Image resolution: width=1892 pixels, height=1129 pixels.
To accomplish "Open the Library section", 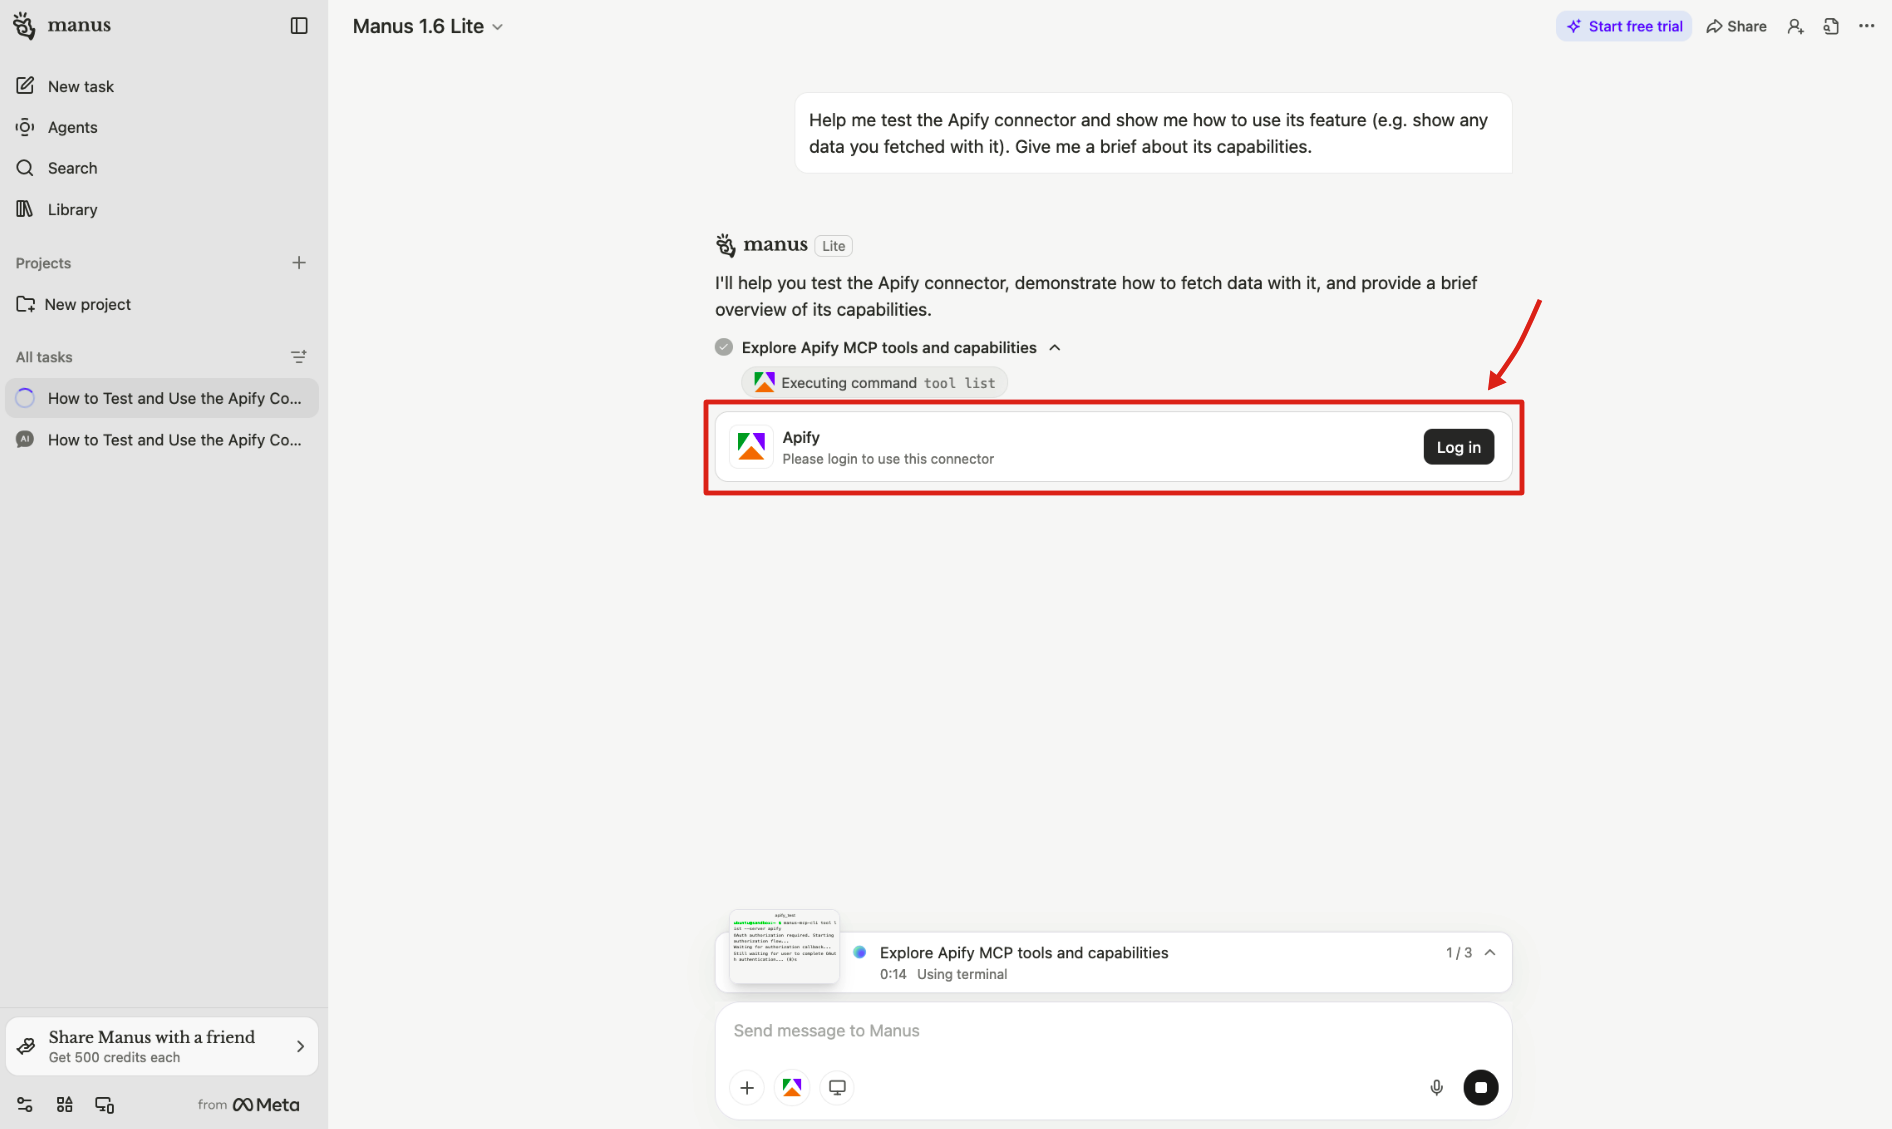I will [x=71, y=209].
